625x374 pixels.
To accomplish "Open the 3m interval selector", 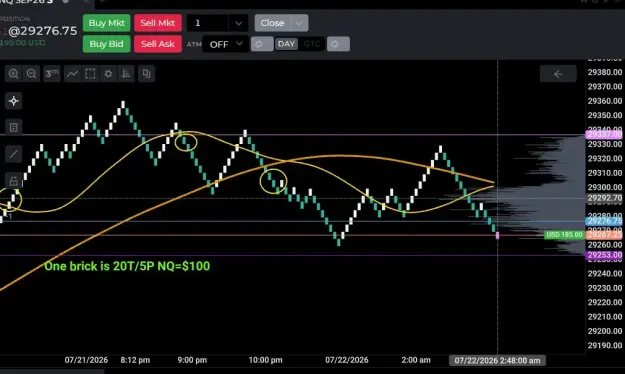I will (51, 74).
